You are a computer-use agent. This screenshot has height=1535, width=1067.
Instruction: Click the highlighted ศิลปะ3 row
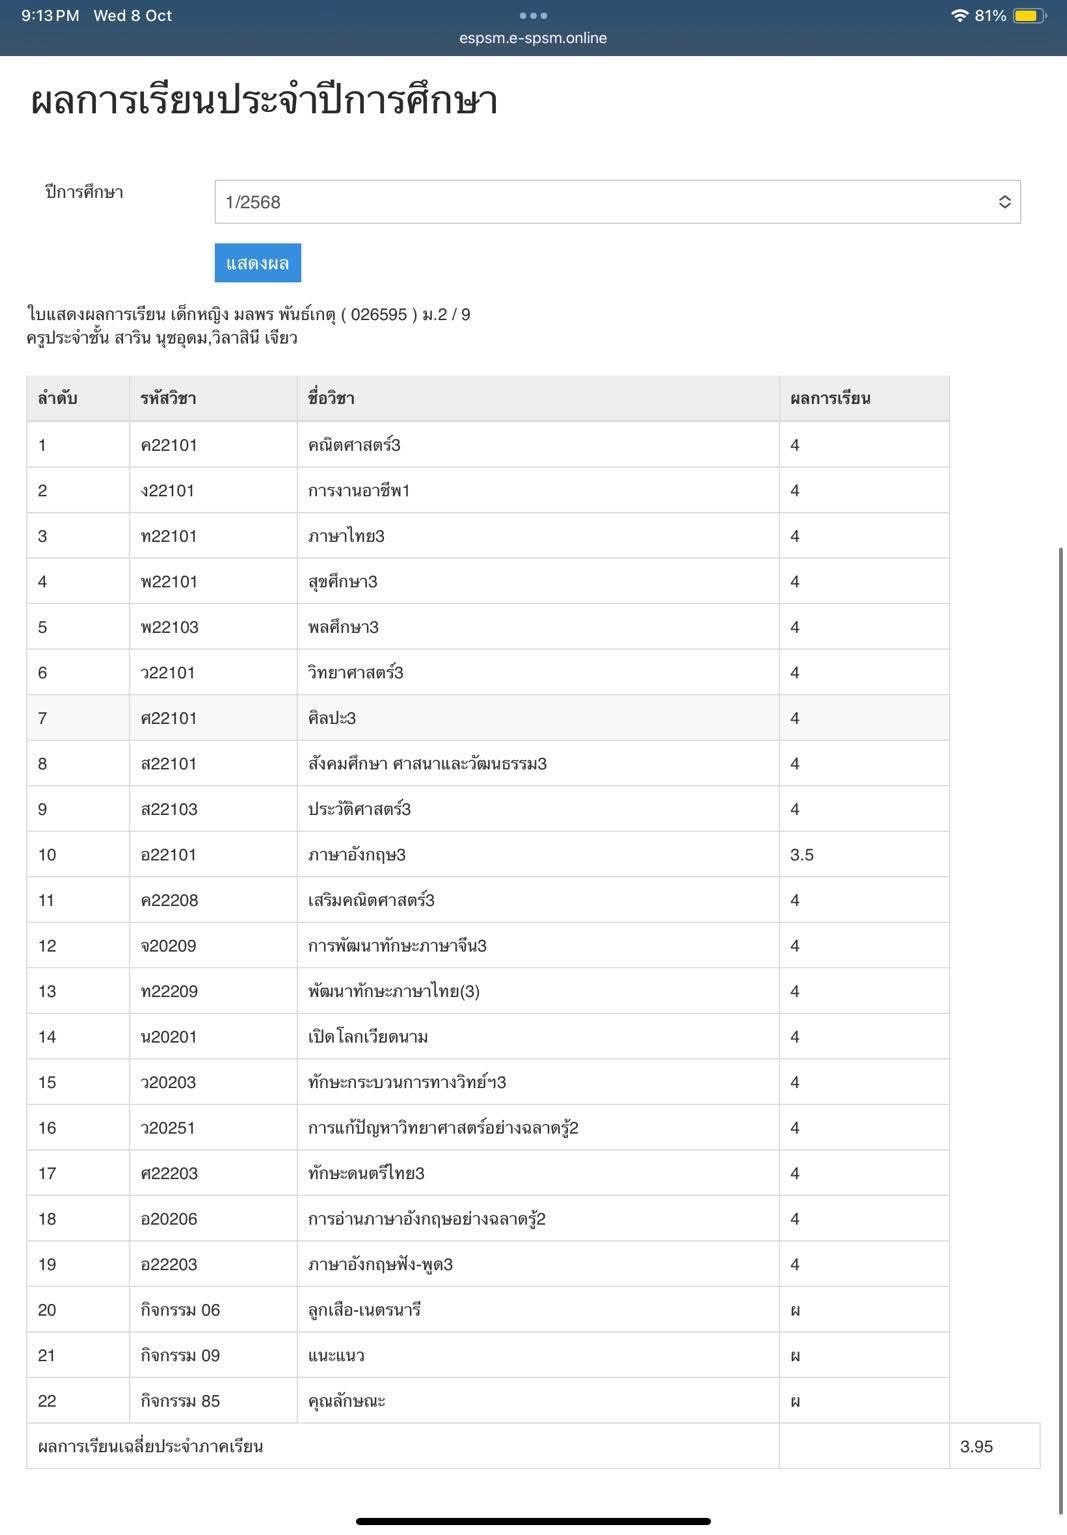coord(332,718)
